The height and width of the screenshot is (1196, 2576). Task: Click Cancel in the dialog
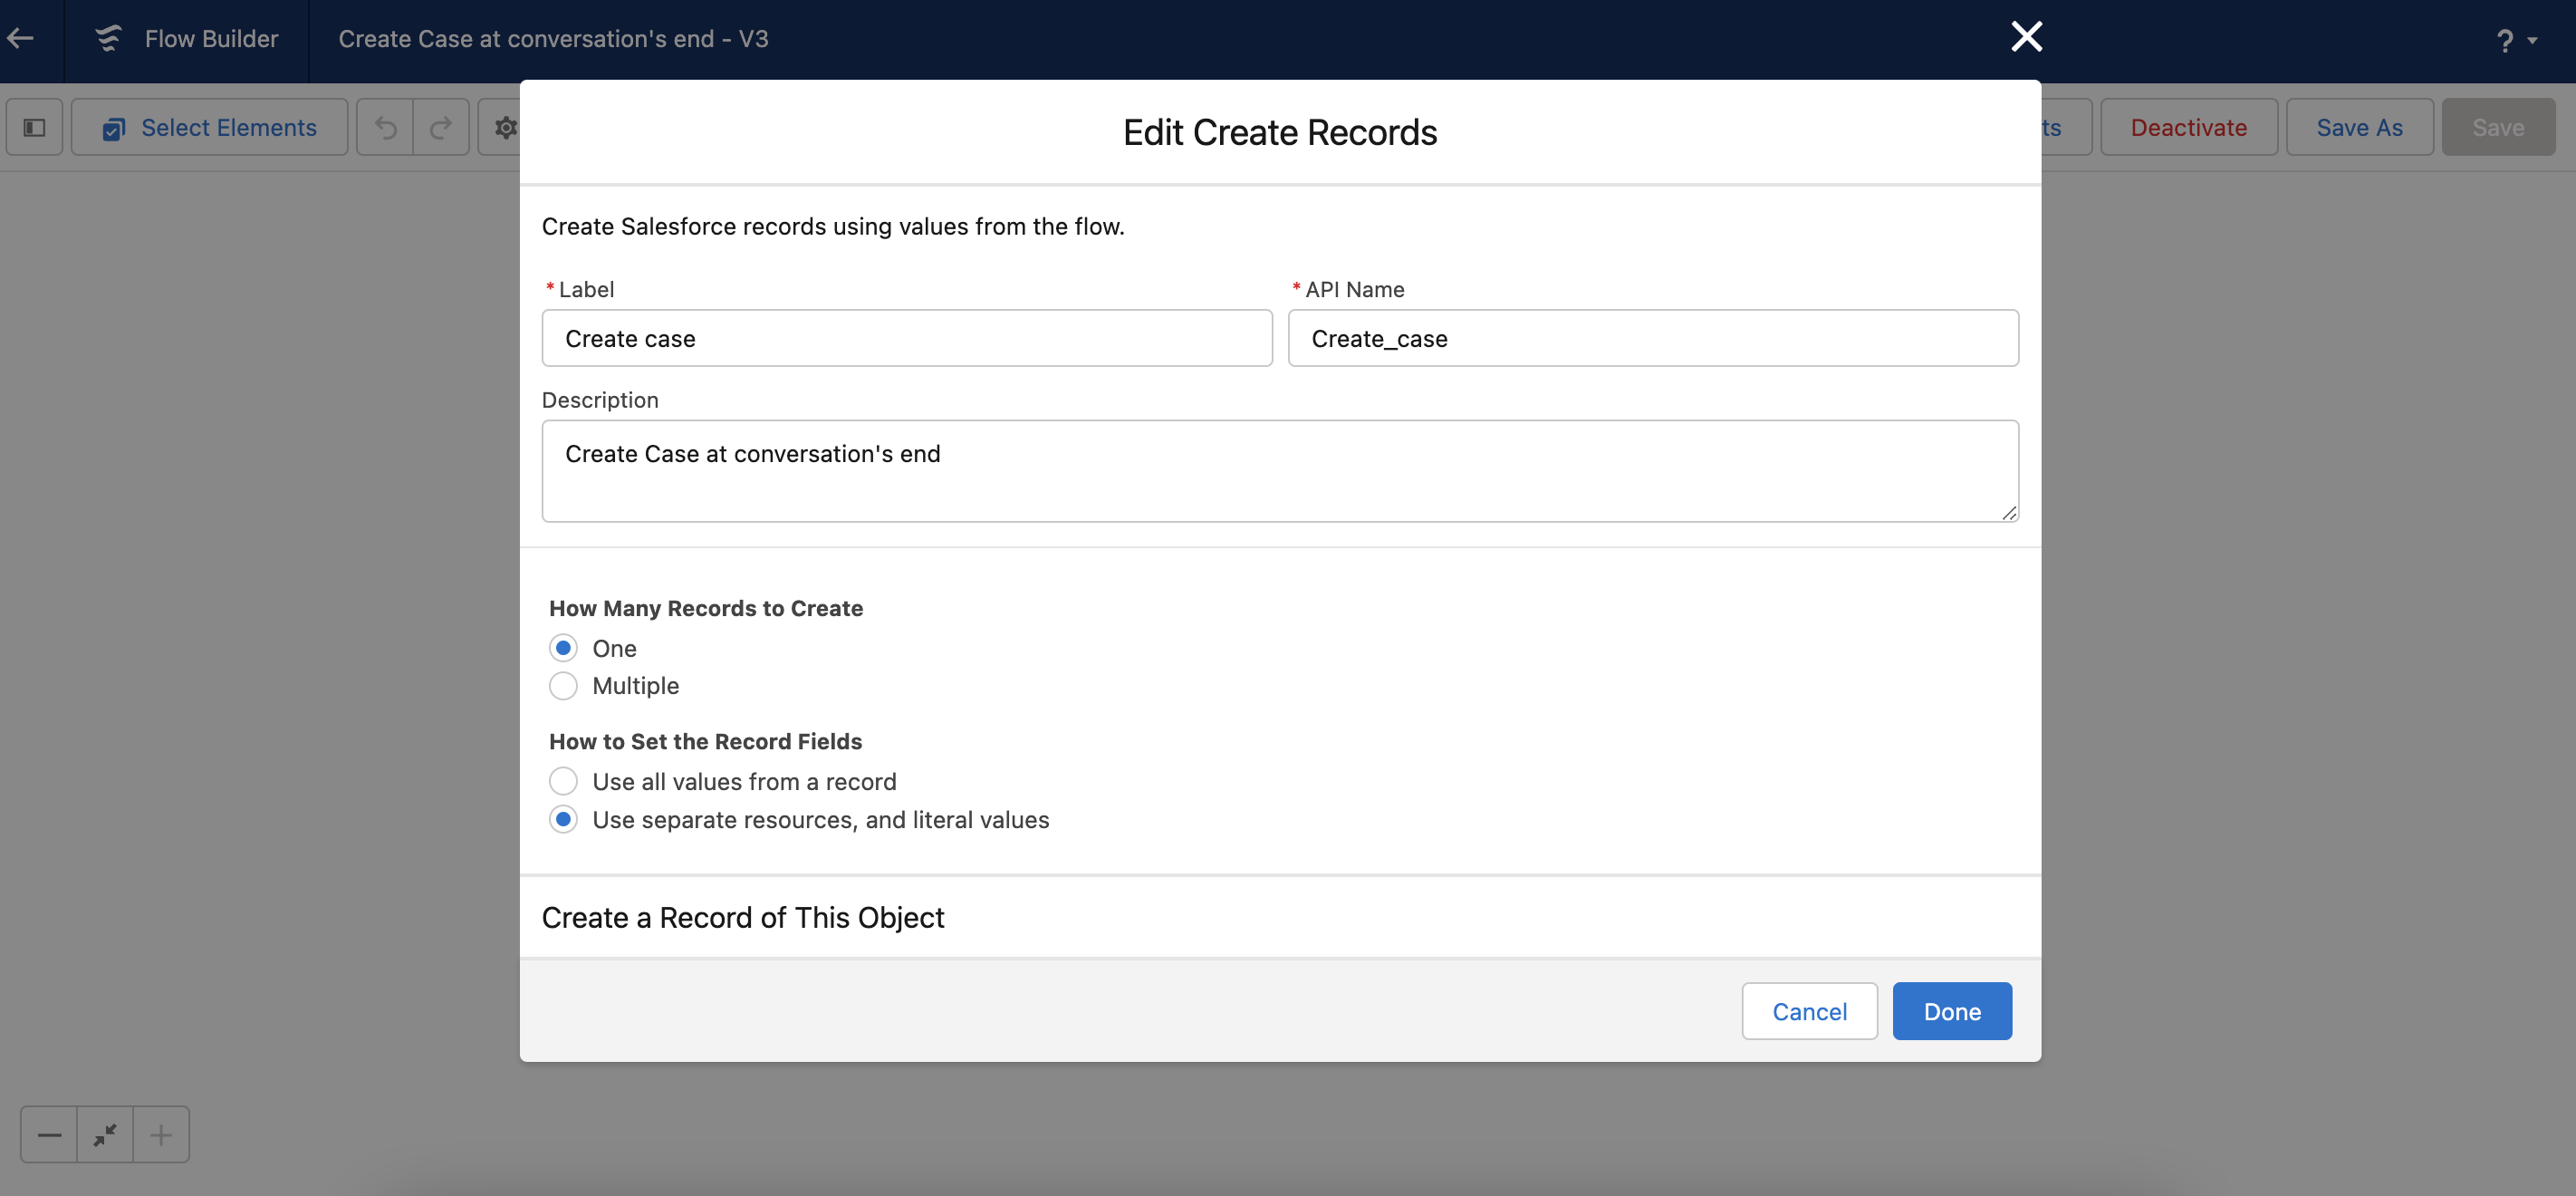point(1809,1011)
